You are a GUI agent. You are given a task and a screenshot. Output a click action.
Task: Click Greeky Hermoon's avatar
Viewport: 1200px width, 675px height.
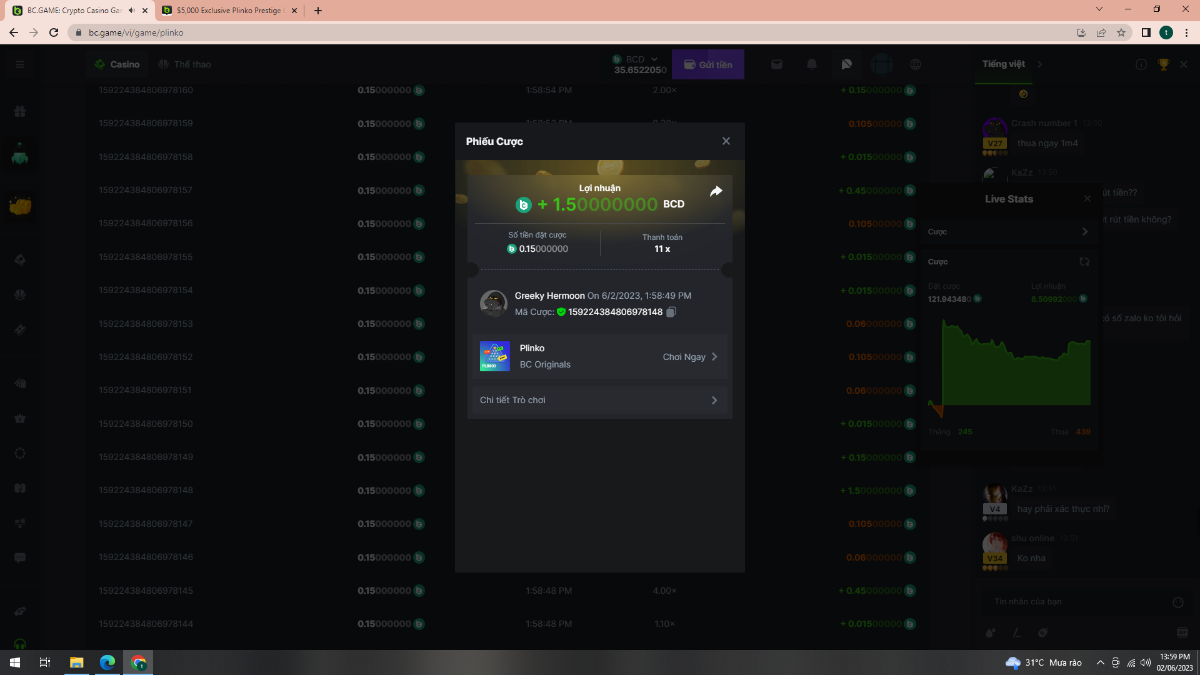pyautogui.click(x=494, y=303)
